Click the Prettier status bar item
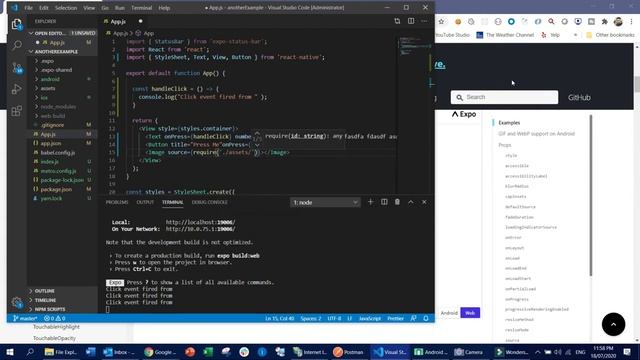 coord(395,318)
